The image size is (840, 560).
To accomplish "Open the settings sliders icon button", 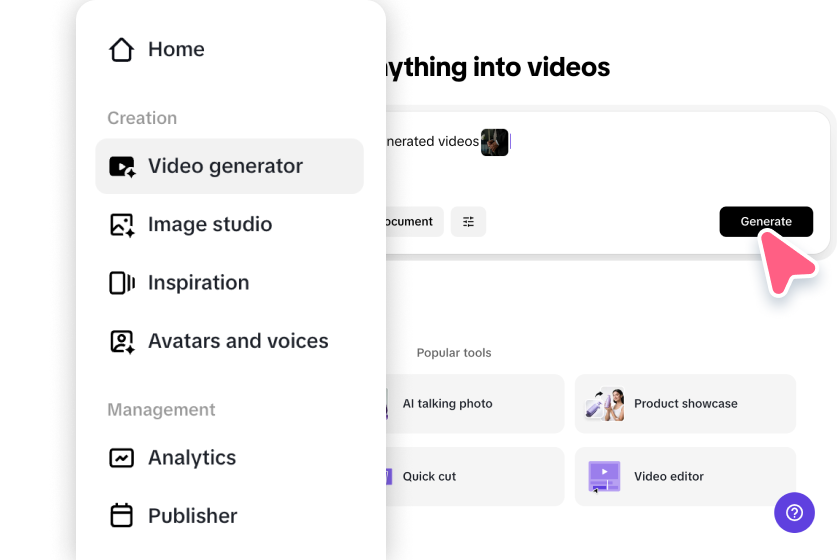I will click(x=468, y=221).
